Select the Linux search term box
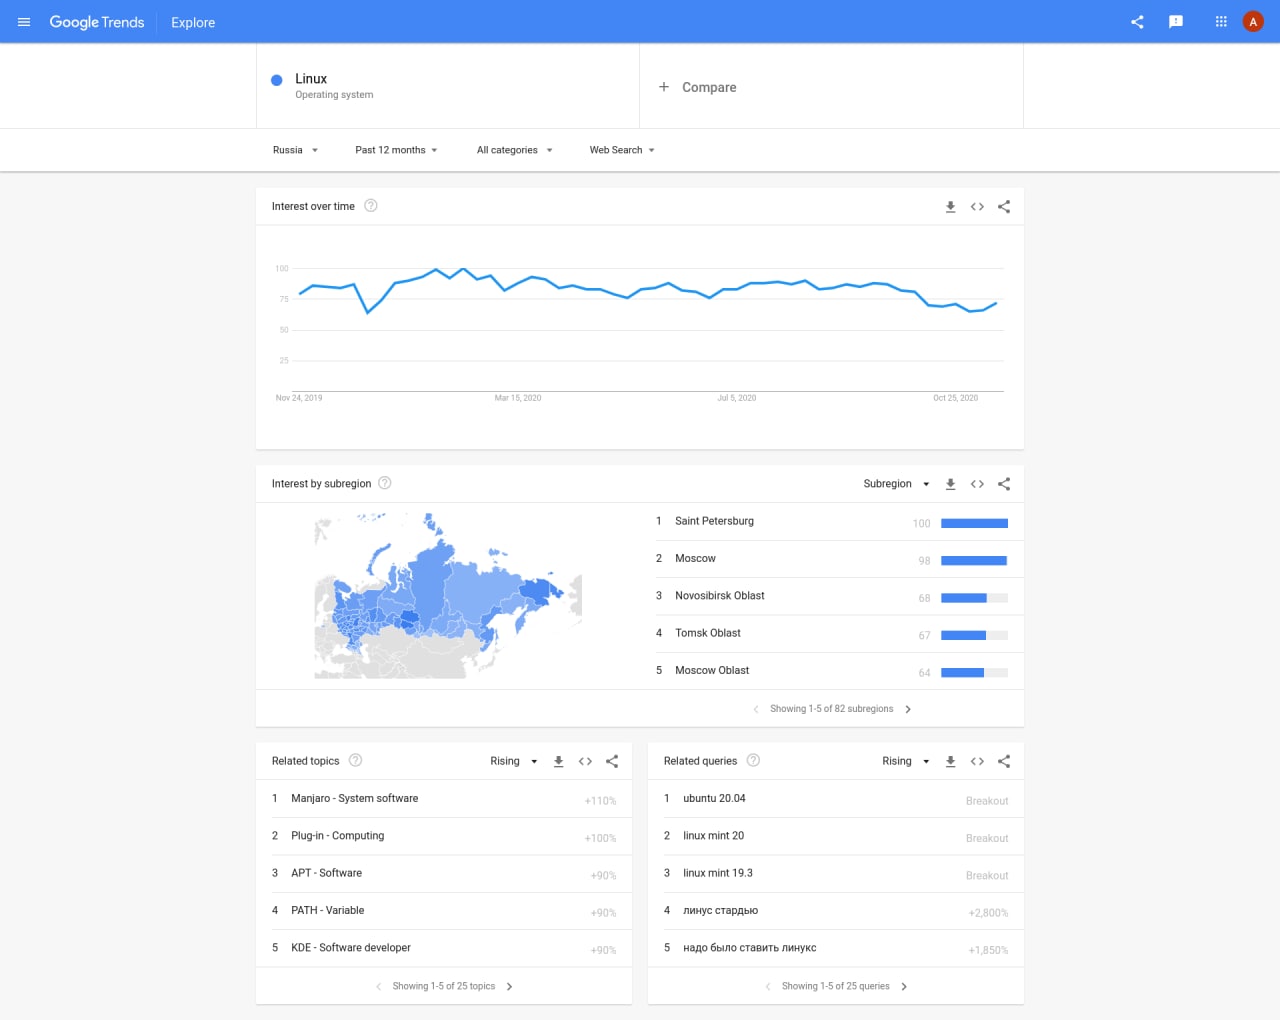The height and width of the screenshot is (1020, 1280). (448, 86)
